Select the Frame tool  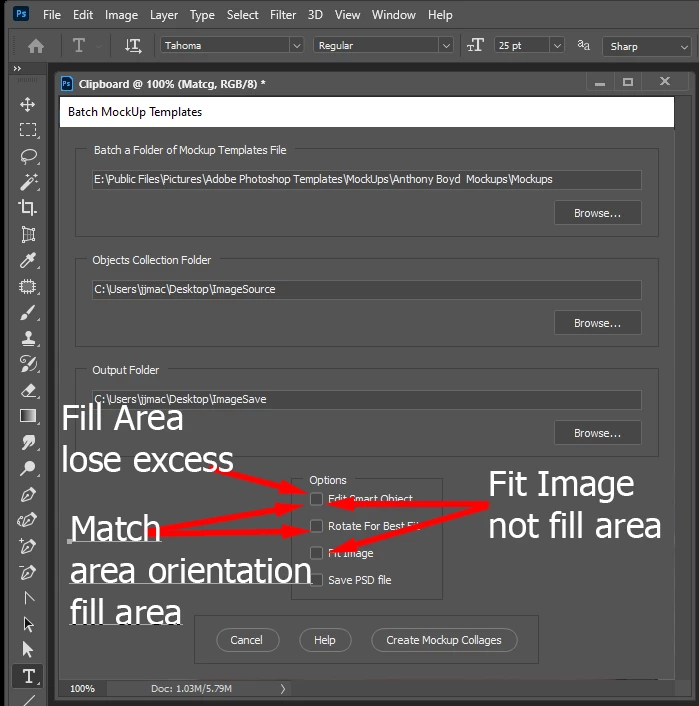(28, 234)
